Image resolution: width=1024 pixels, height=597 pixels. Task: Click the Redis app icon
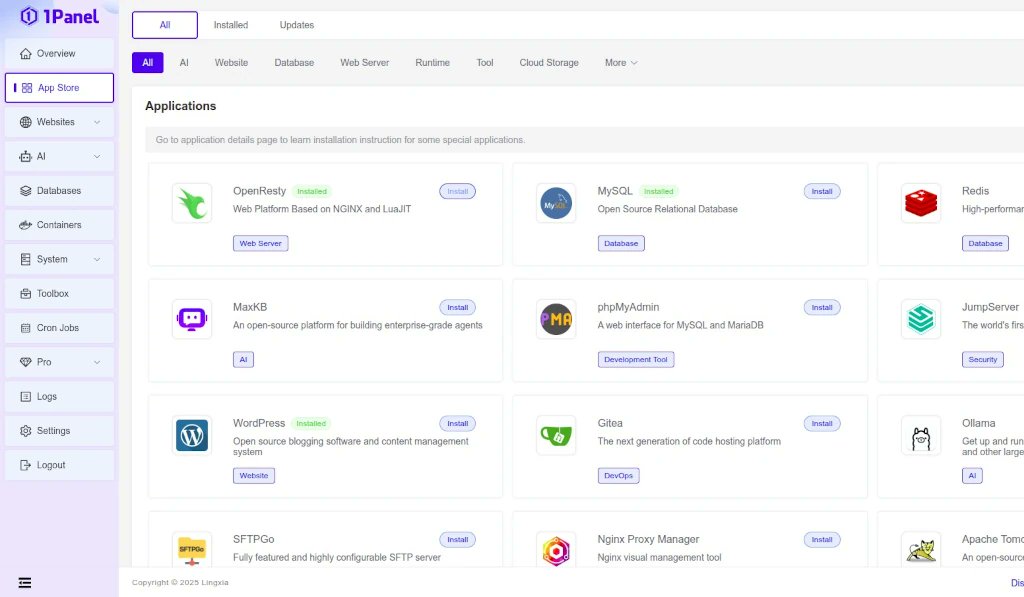[x=921, y=203]
